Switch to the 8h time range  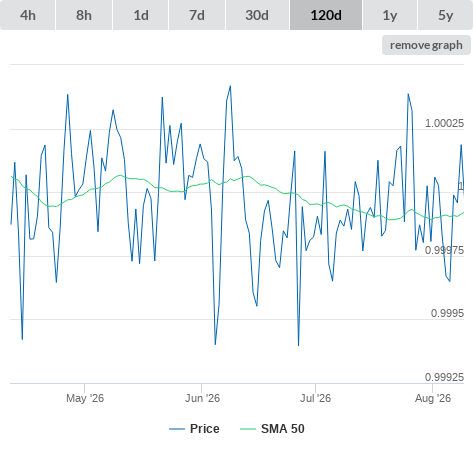click(84, 15)
